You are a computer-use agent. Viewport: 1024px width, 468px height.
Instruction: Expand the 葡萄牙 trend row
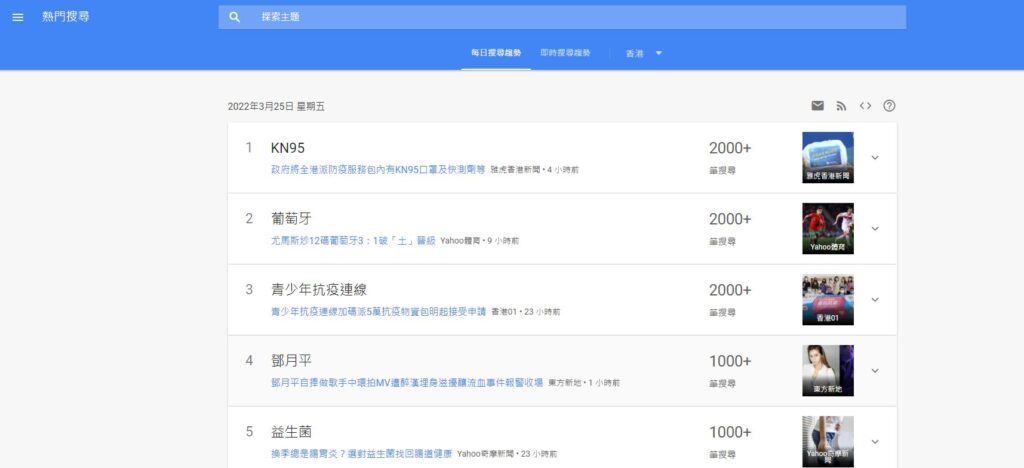pos(875,229)
